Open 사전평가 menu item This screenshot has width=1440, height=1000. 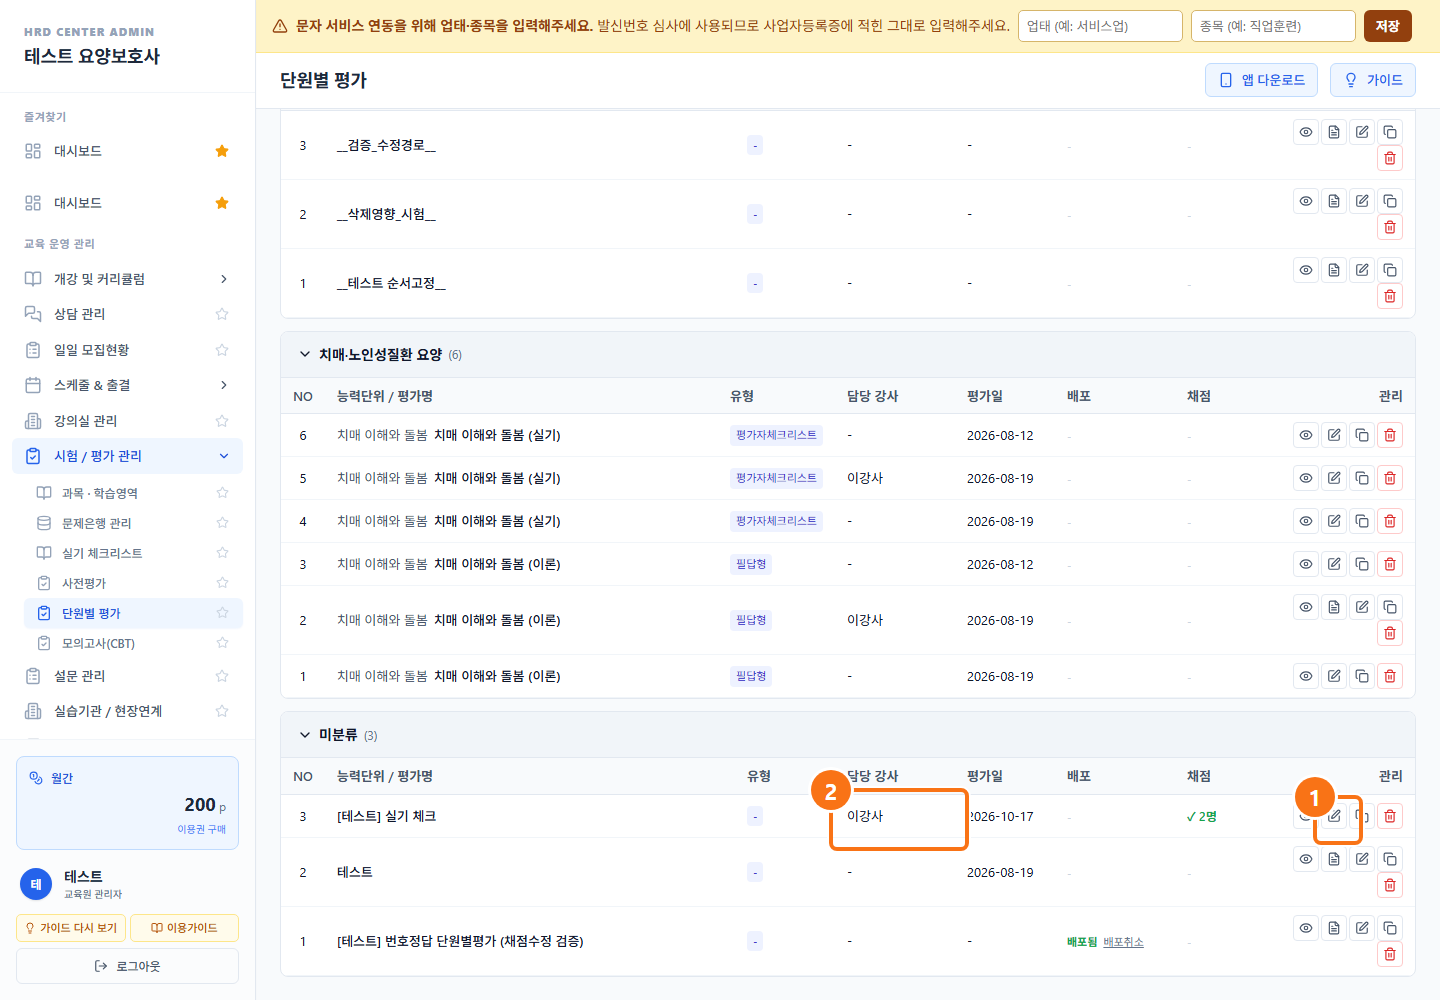pyautogui.click(x=133, y=583)
